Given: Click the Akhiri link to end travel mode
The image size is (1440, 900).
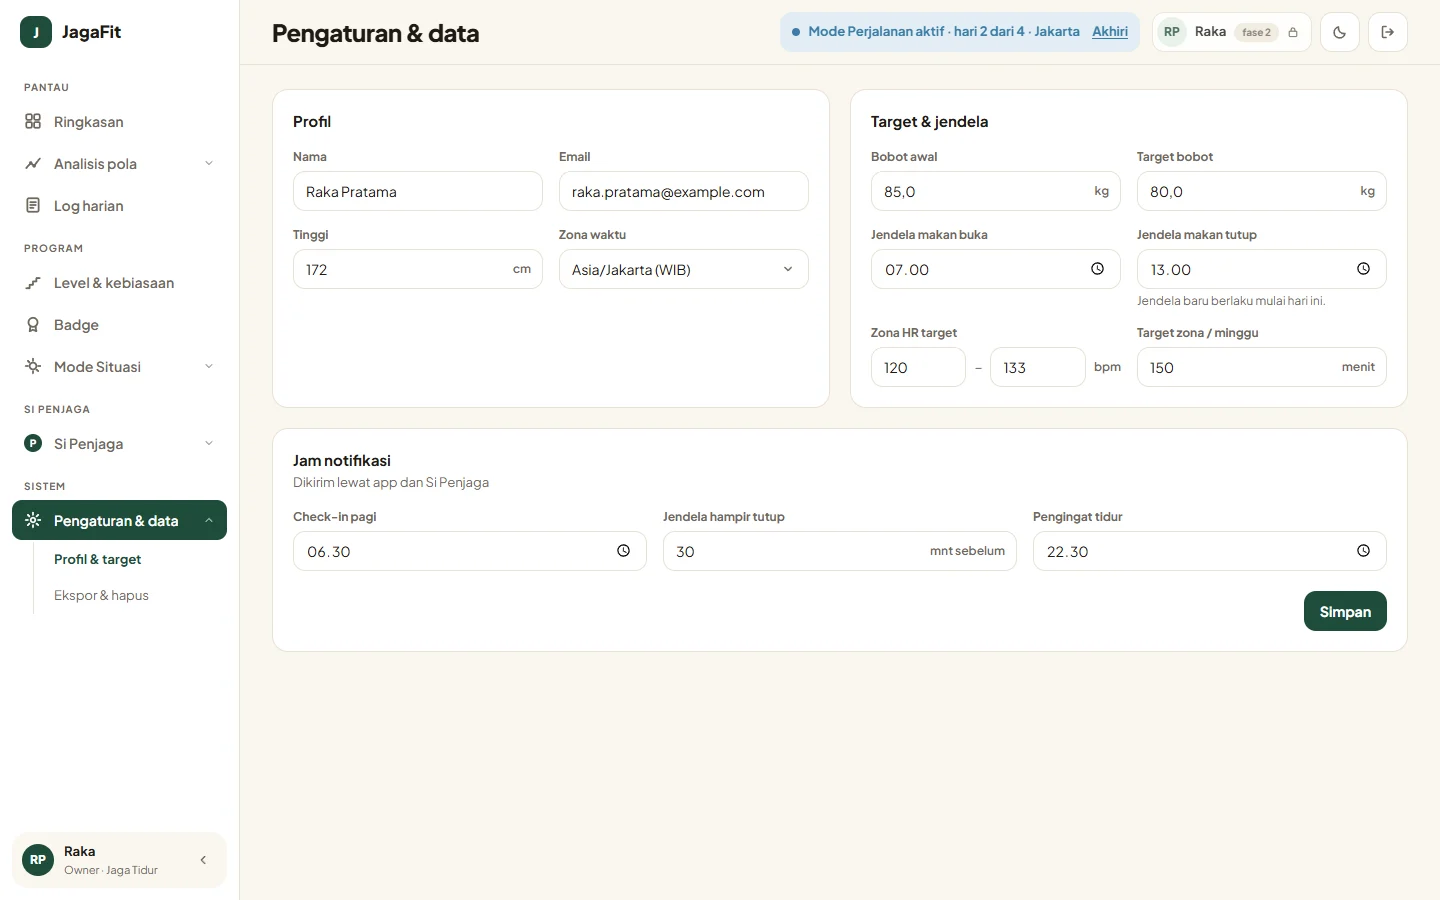Looking at the screenshot, I should pos(1110,32).
